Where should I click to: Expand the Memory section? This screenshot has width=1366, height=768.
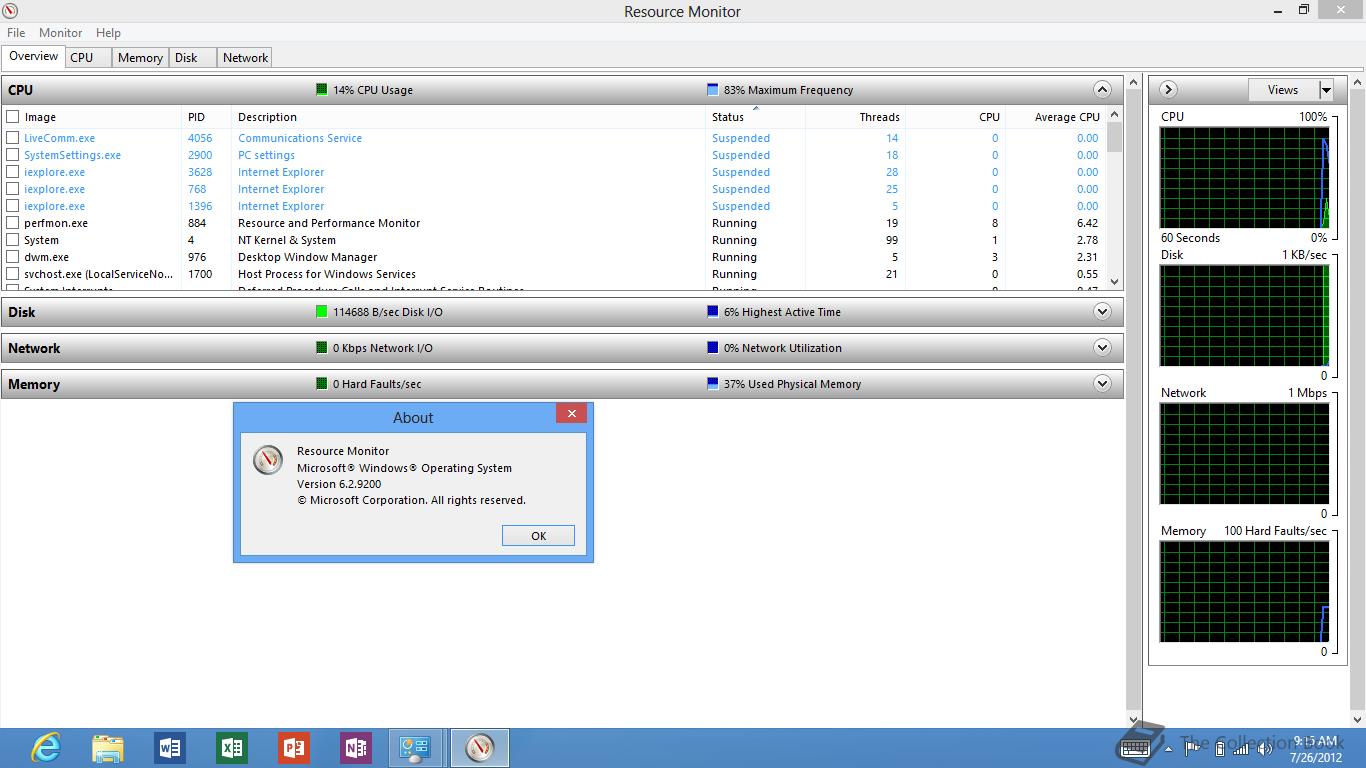(1102, 383)
